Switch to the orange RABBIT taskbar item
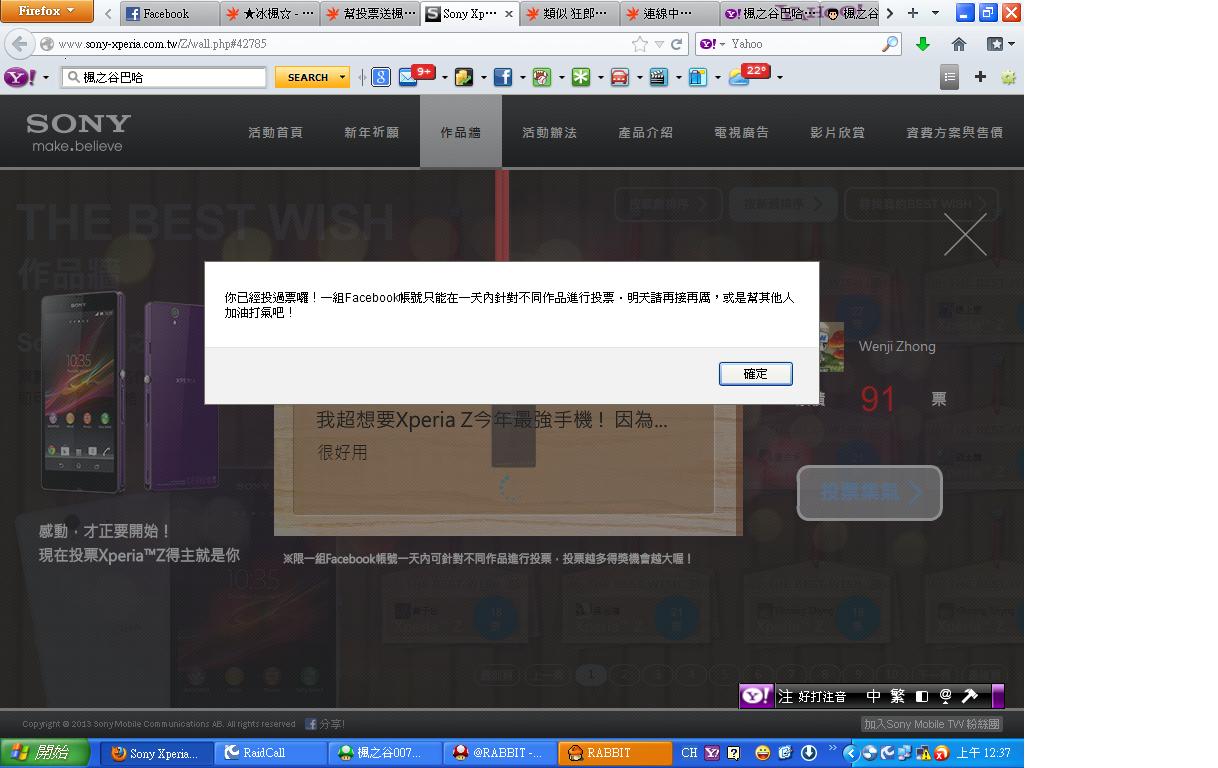This screenshot has width=1218, height=768. tap(614, 753)
